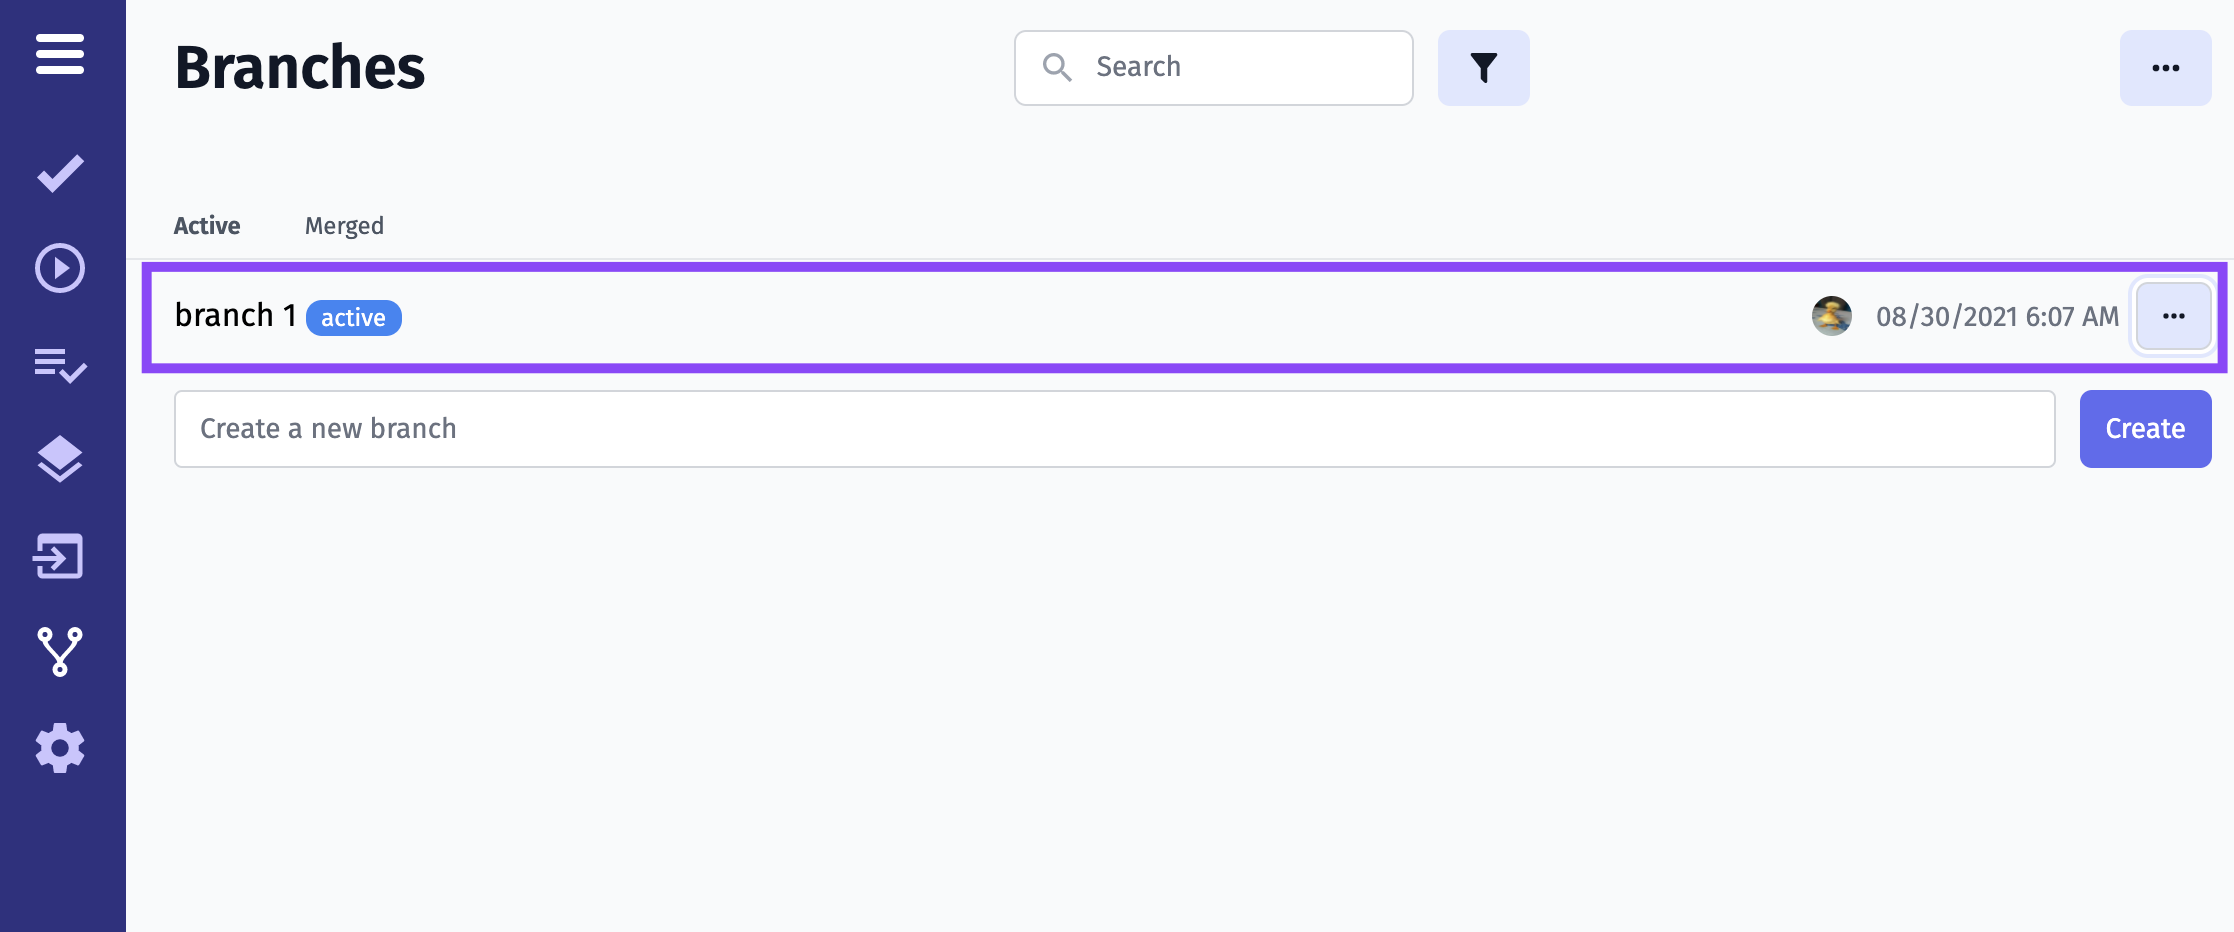This screenshot has width=2234, height=932.
Task: Click the stacked layers sidebar icon
Action: (x=60, y=459)
